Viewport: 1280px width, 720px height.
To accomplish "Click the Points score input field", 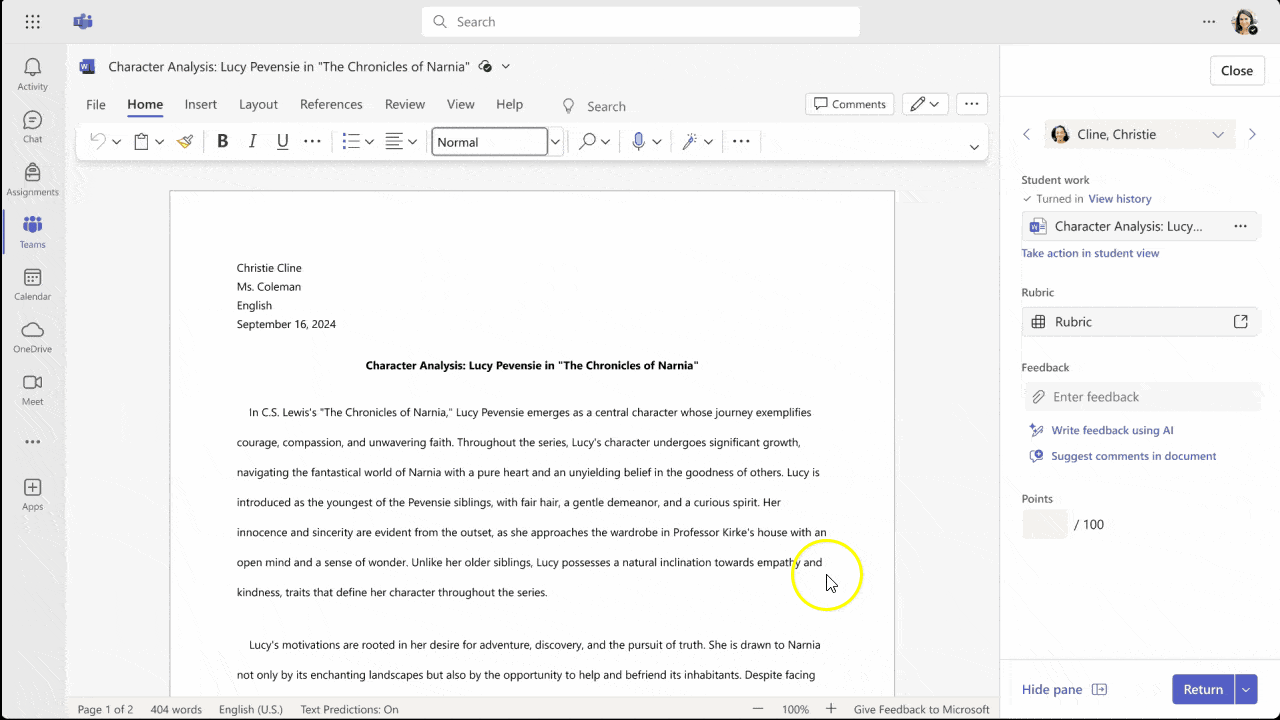I will (1044, 524).
